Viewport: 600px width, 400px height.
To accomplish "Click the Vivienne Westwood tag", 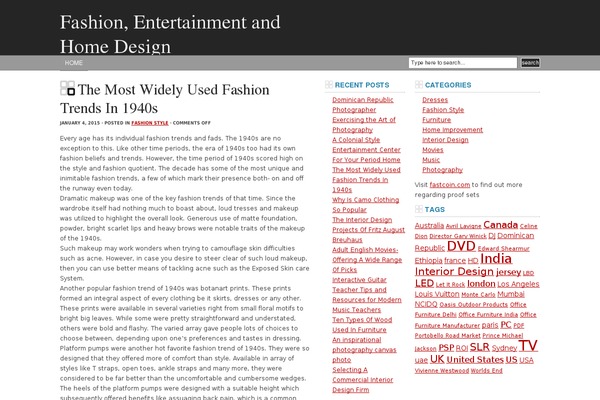I will point(442,371).
